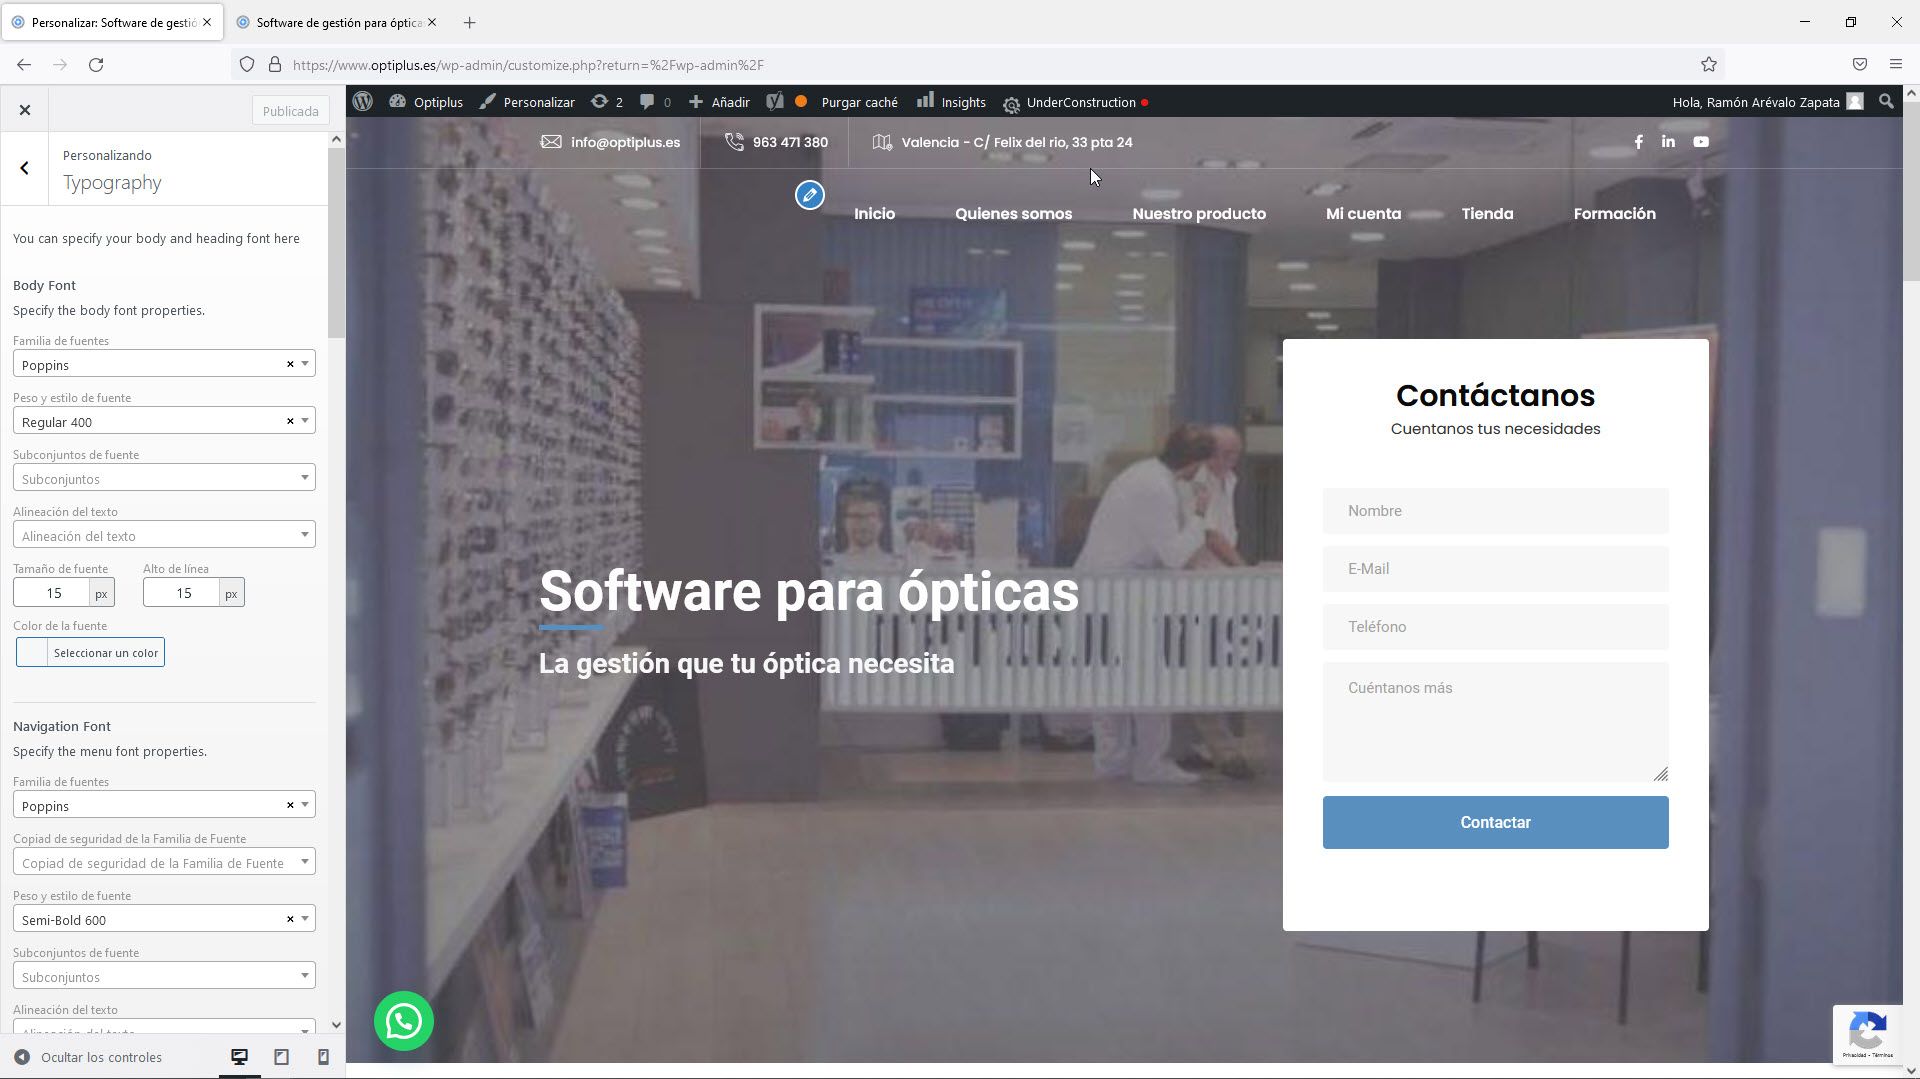Click the Tienda menu item

(1487, 214)
